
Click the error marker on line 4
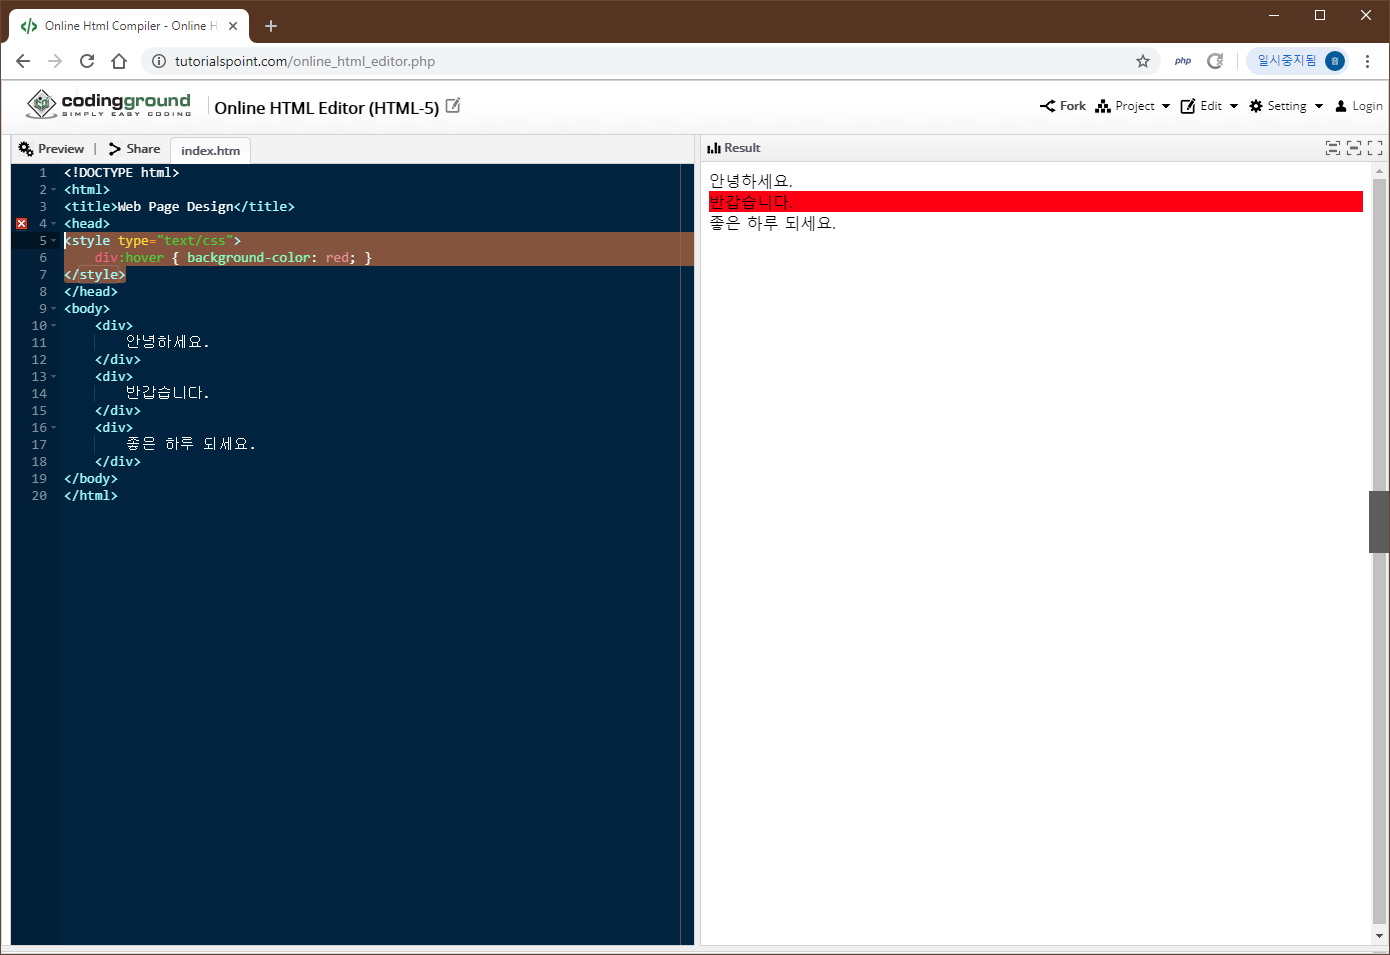(x=22, y=224)
